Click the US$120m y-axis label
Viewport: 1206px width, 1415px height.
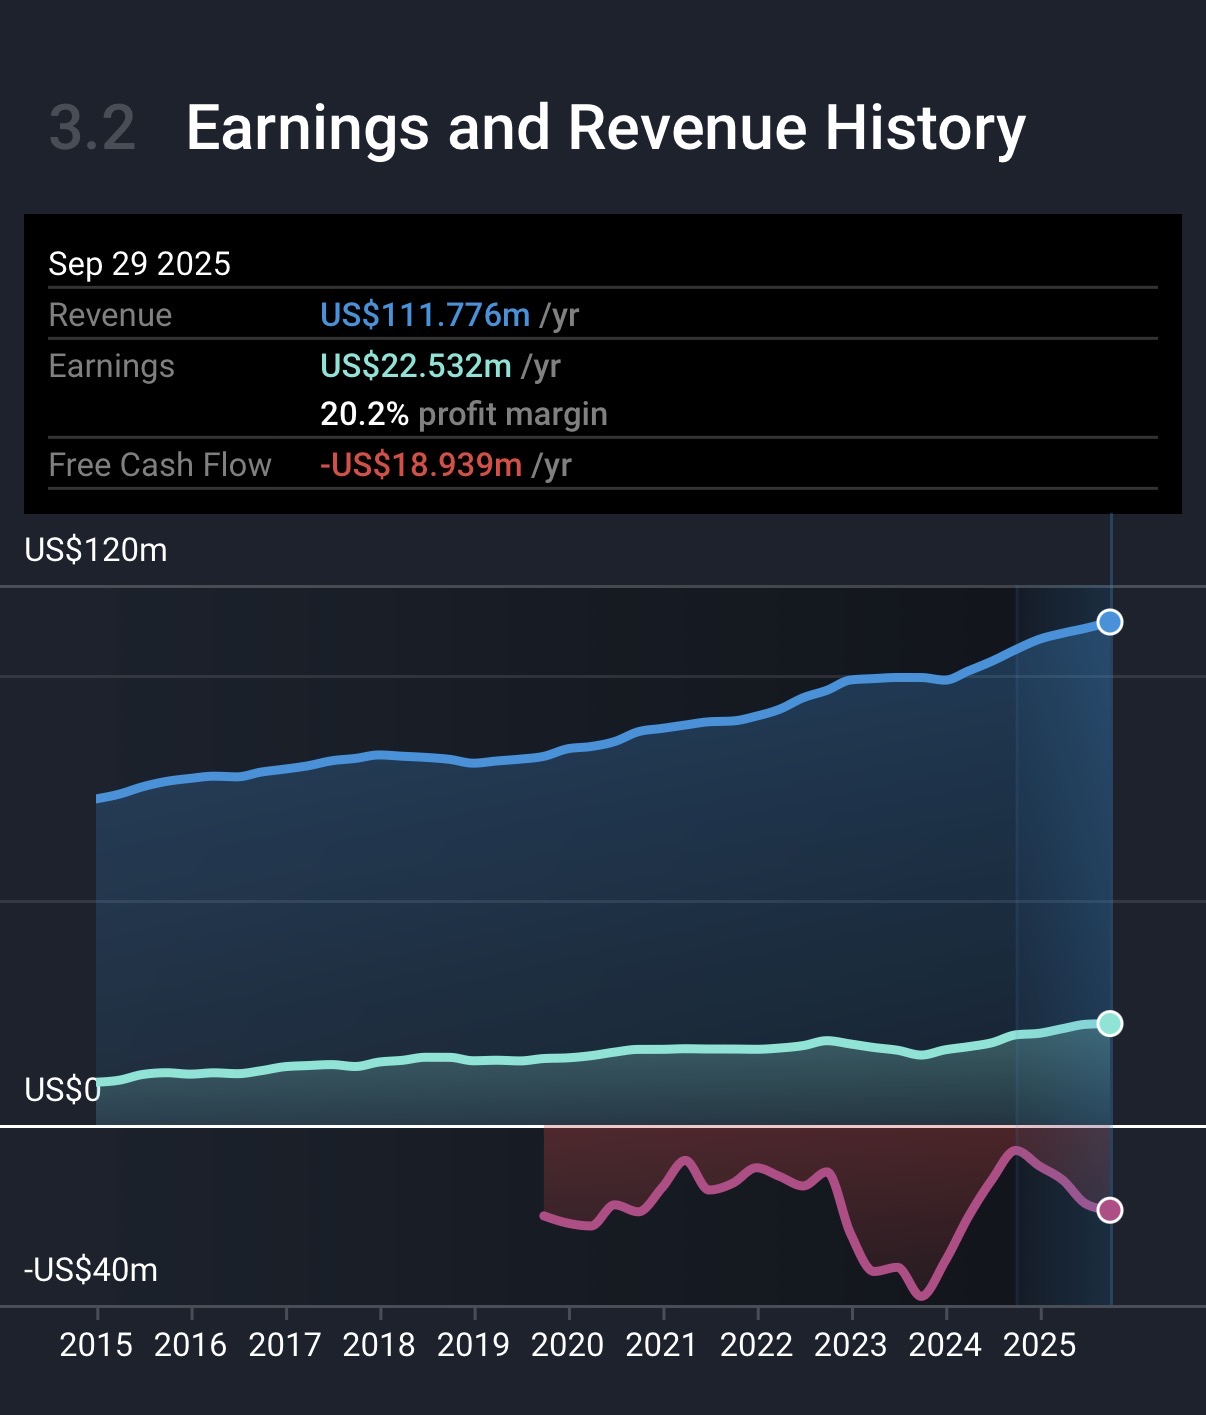tap(96, 550)
